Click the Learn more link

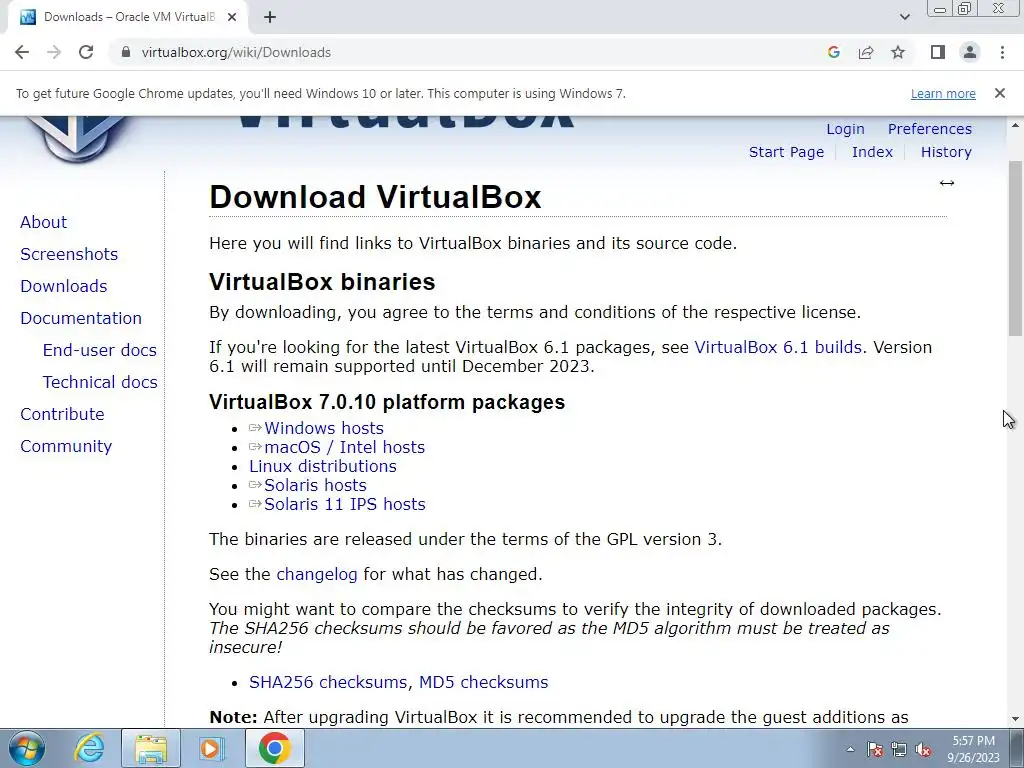click(x=943, y=93)
